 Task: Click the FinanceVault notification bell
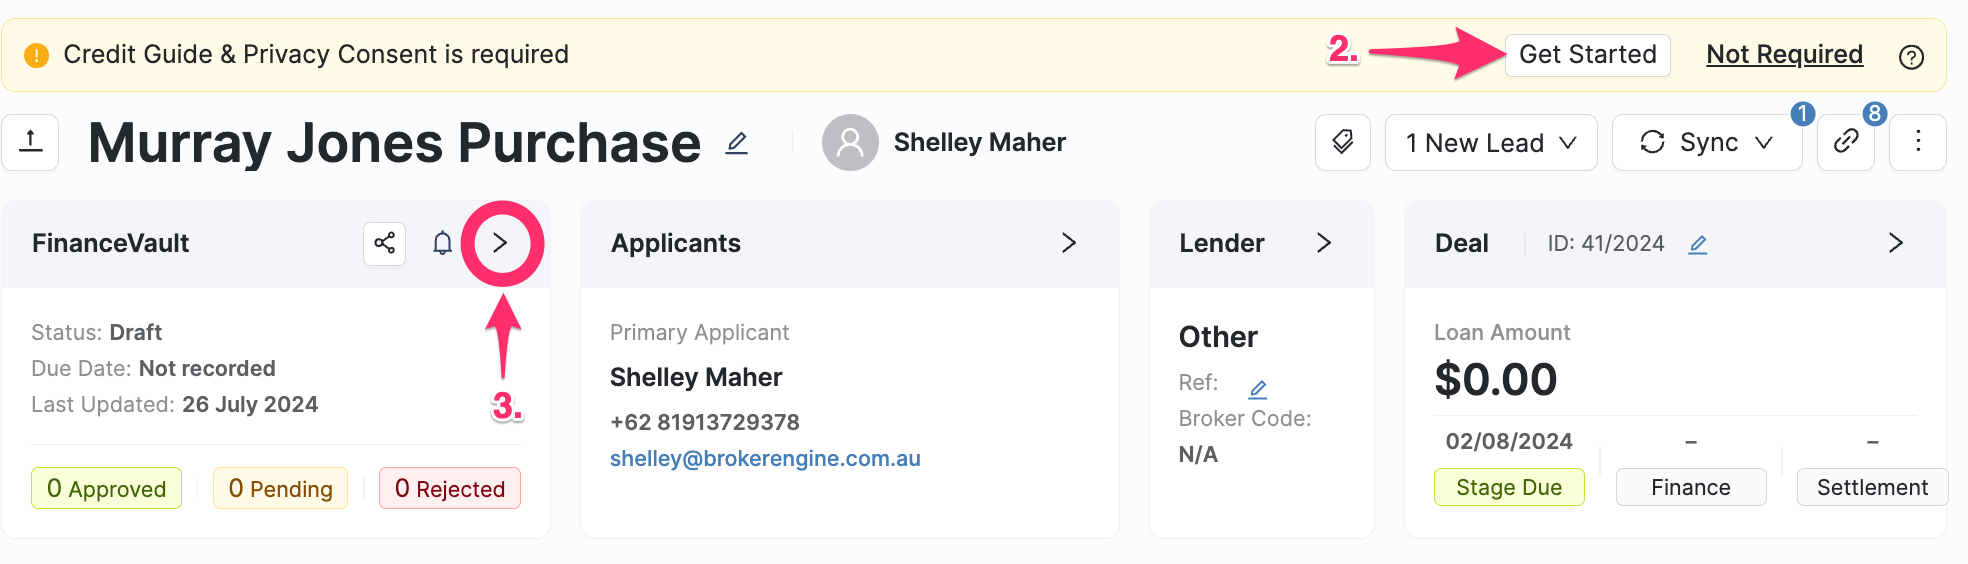tap(442, 243)
